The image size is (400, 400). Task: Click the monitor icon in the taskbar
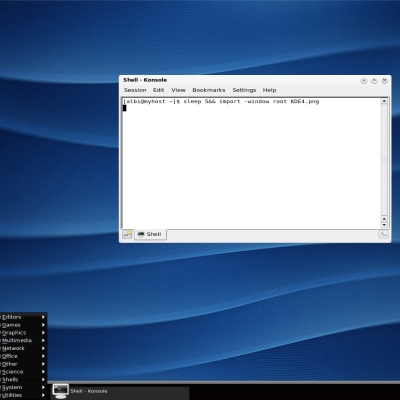[x=60, y=391]
